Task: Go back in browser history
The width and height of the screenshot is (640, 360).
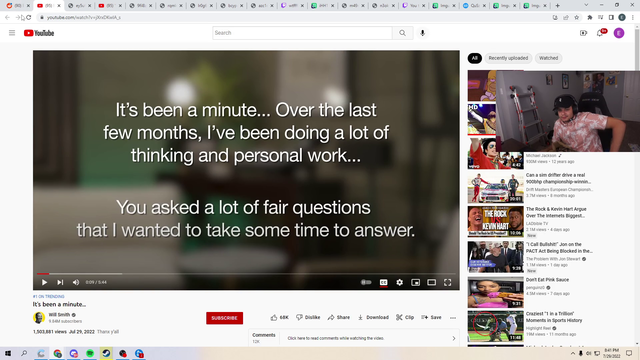Action: click(x=7, y=18)
